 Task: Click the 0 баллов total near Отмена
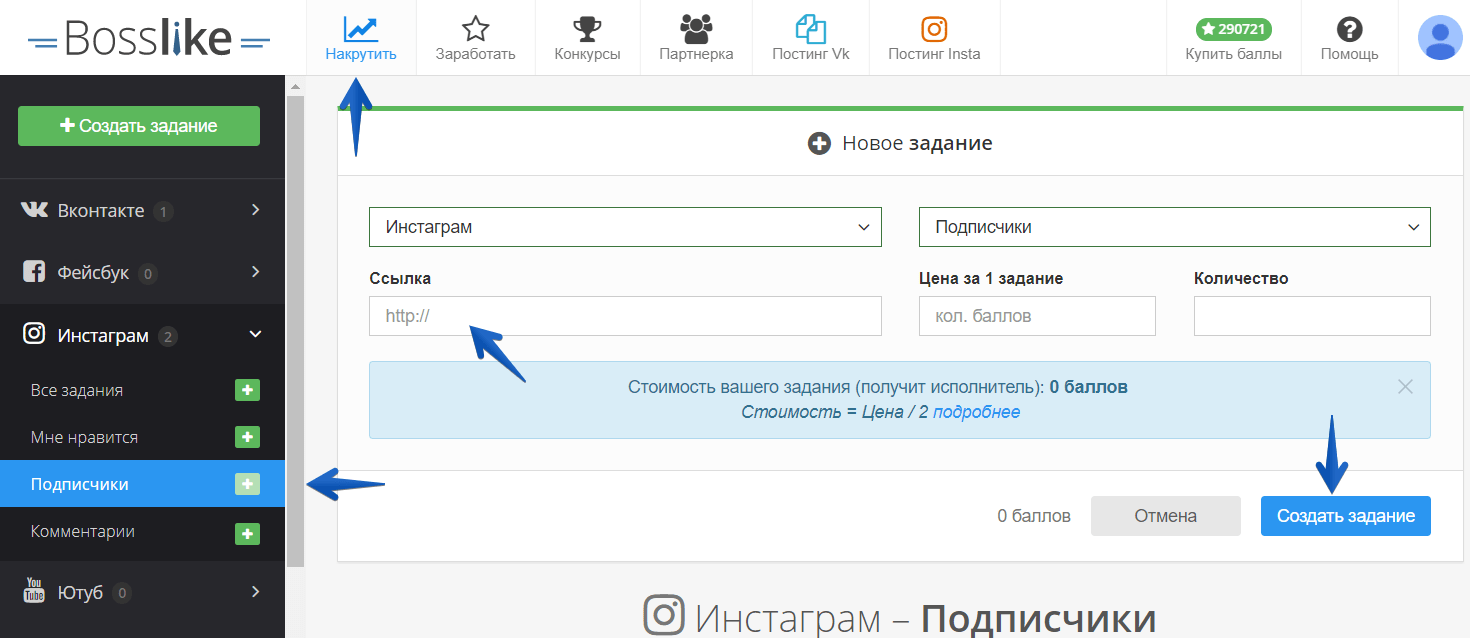[x=1034, y=516]
